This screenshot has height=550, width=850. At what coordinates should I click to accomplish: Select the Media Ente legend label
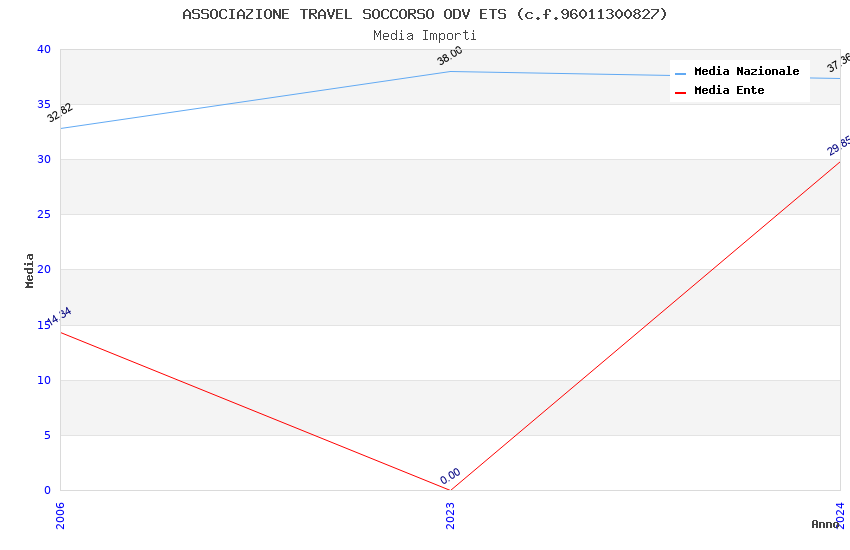[x=729, y=90]
